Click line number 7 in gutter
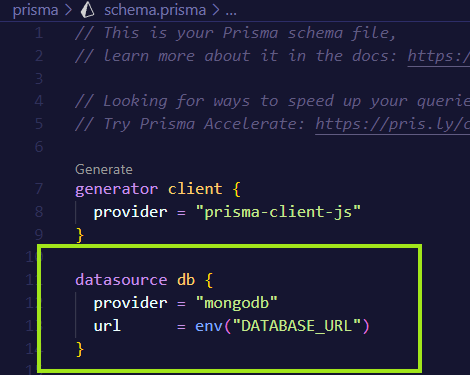Viewport: 470px width, 375px height. coord(39,189)
